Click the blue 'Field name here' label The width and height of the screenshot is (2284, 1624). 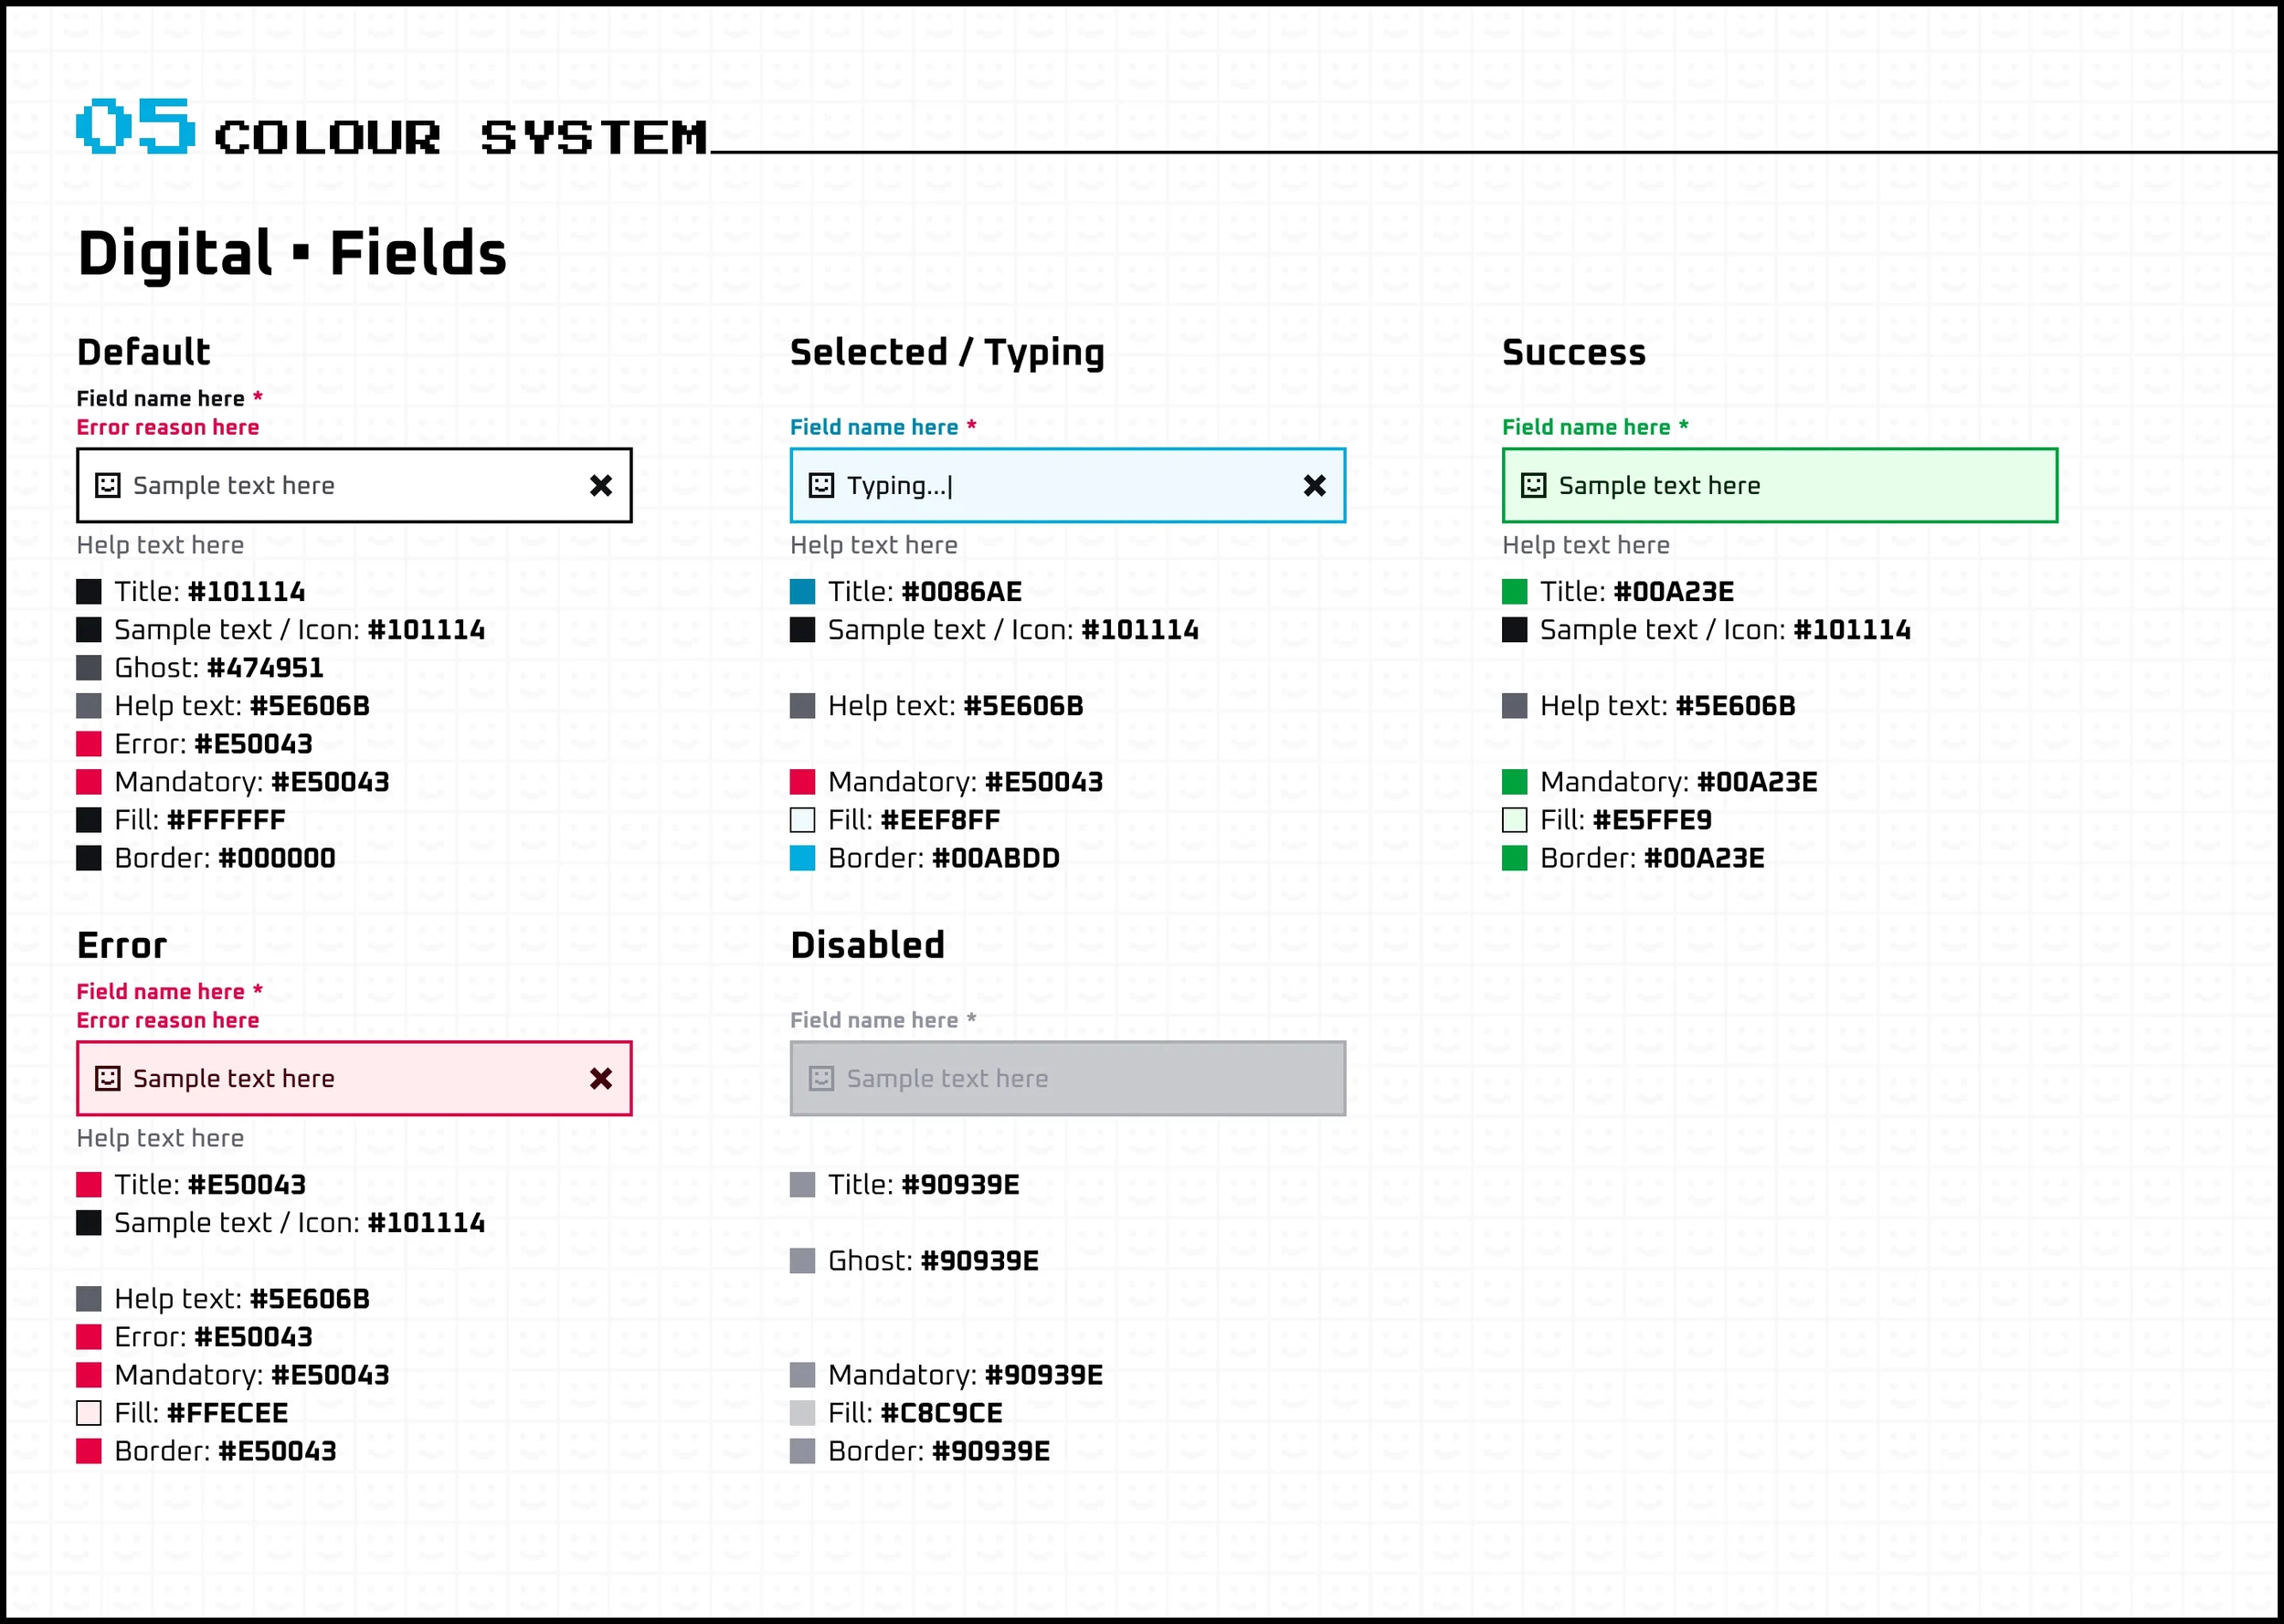[x=873, y=427]
